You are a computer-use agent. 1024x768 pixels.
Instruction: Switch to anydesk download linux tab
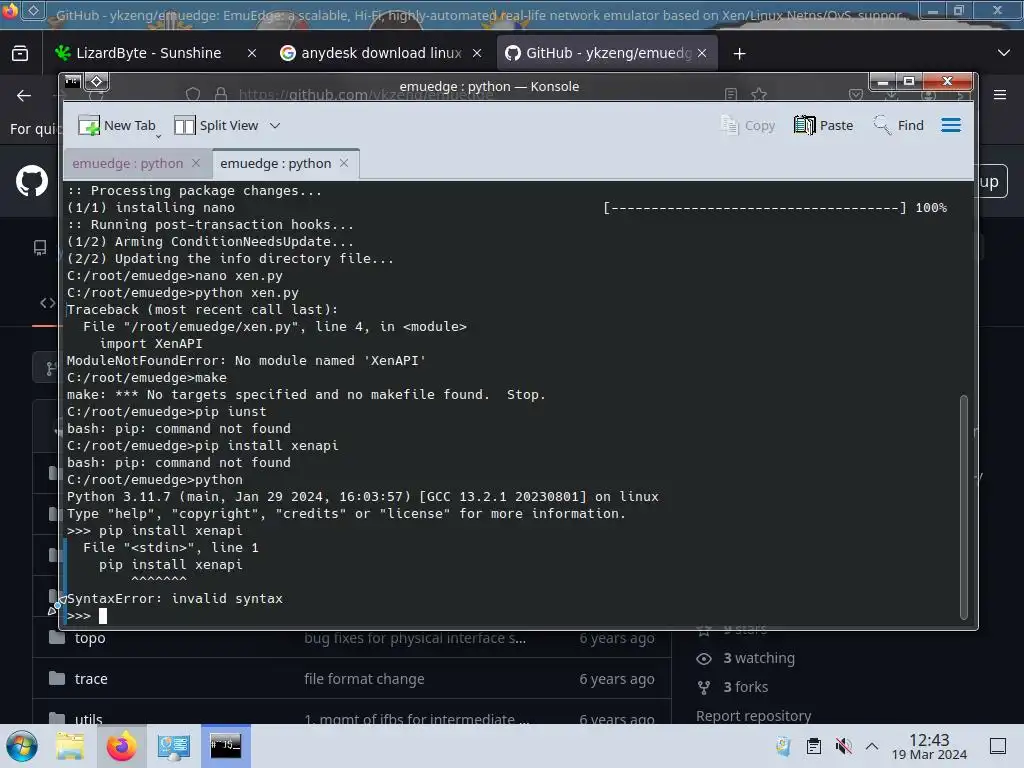point(381,53)
